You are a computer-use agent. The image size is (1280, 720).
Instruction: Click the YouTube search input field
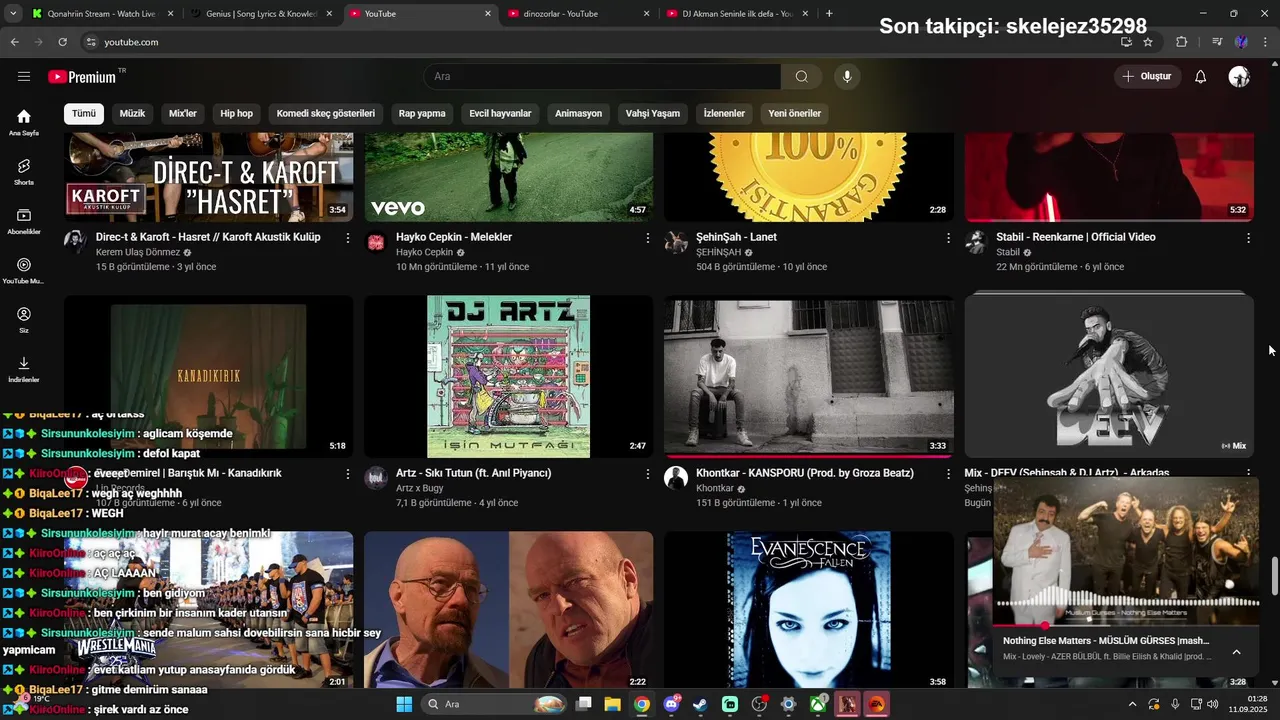(602, 76)
